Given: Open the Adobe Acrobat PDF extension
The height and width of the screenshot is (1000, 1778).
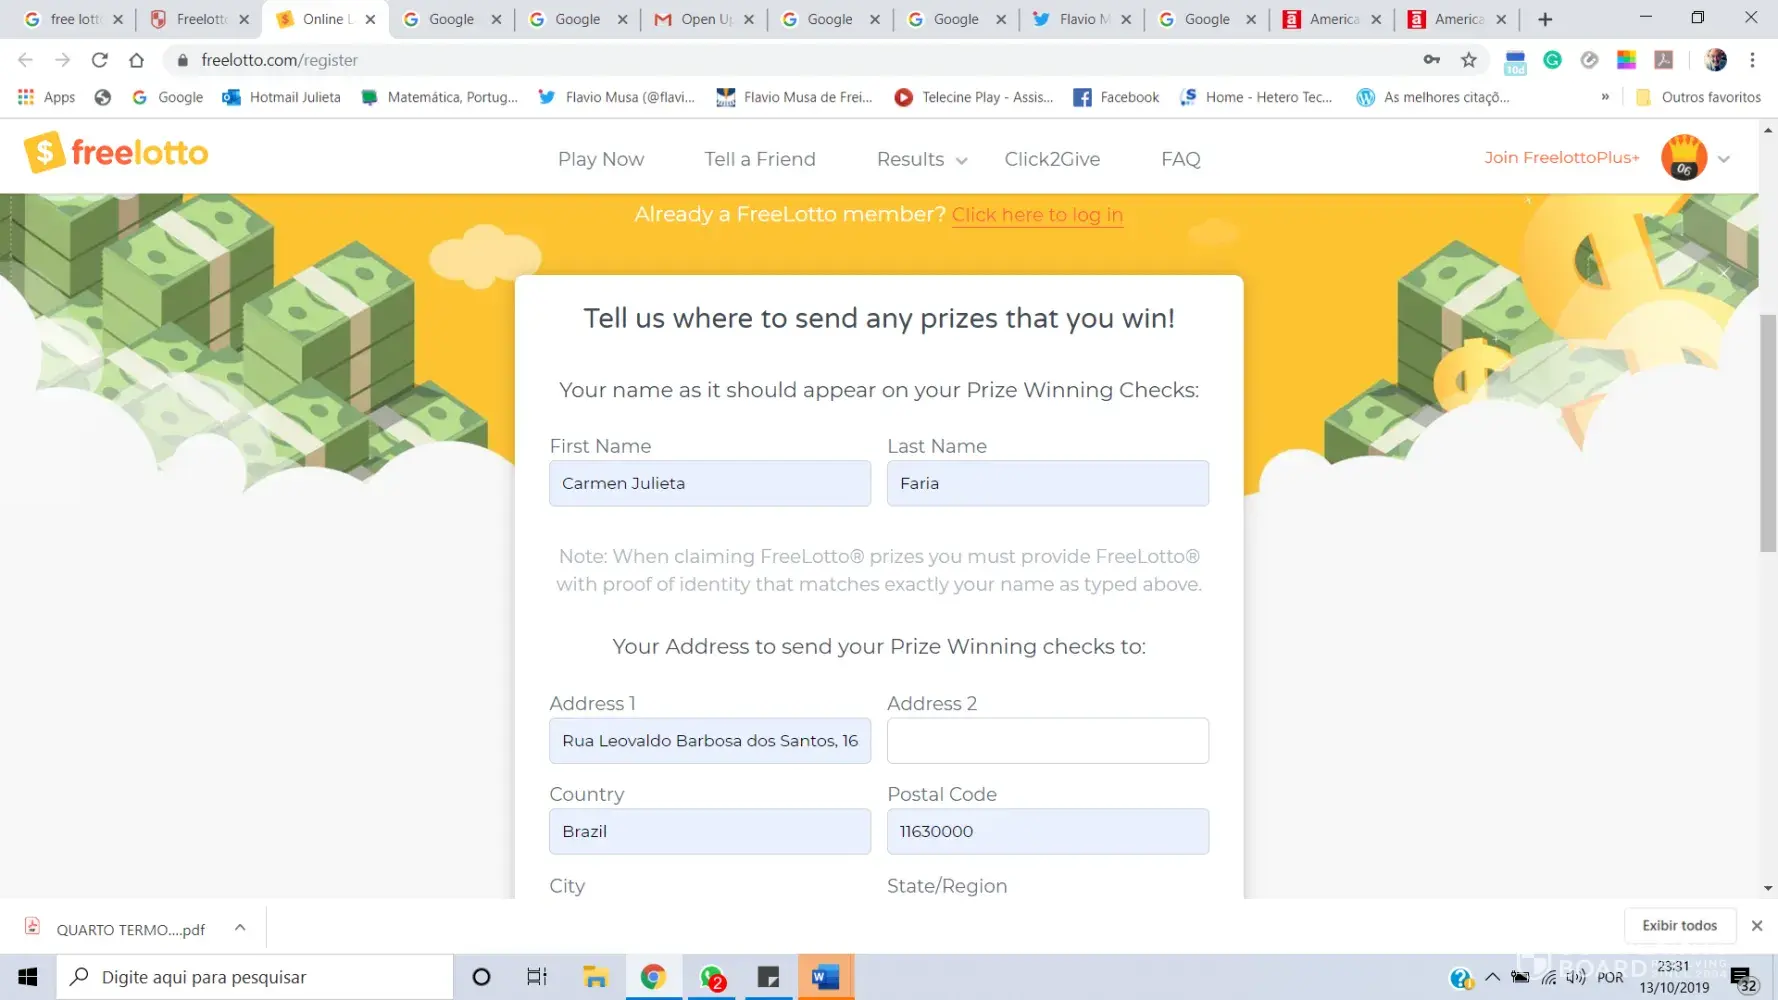Looking at the screenshot, I should point(1664,60).
